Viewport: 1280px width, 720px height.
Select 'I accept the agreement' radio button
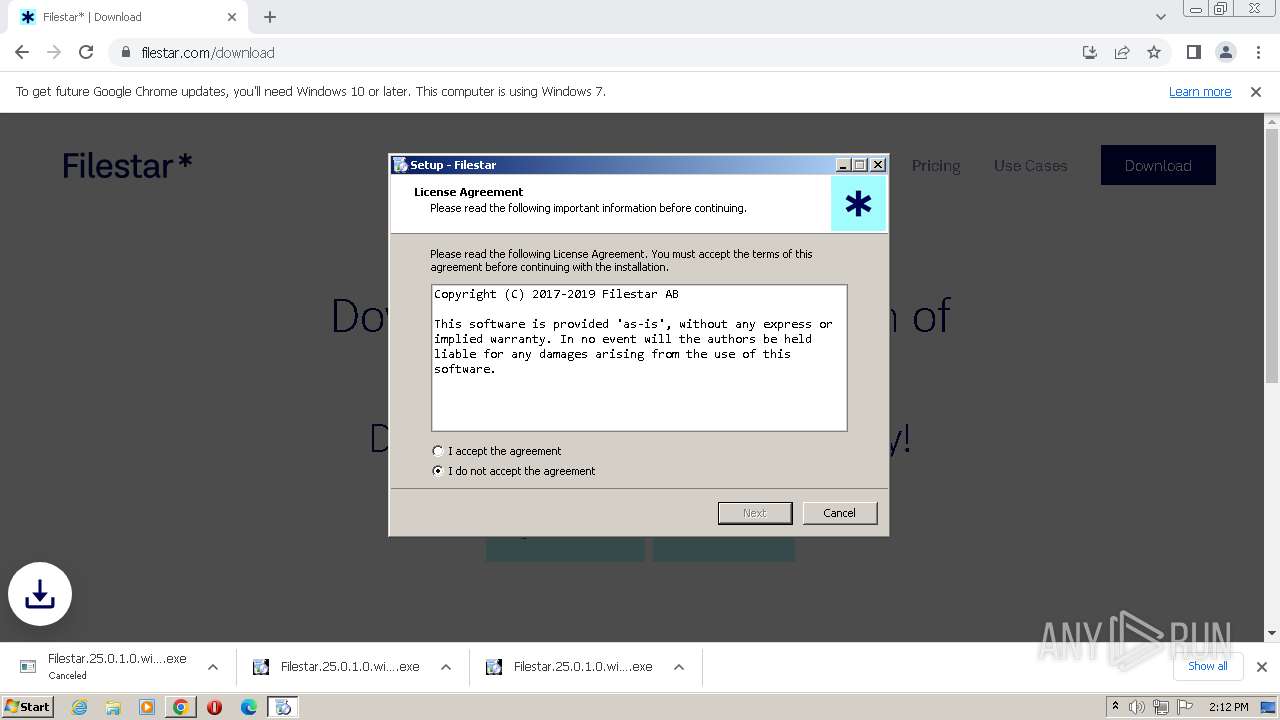pos(438,451)
